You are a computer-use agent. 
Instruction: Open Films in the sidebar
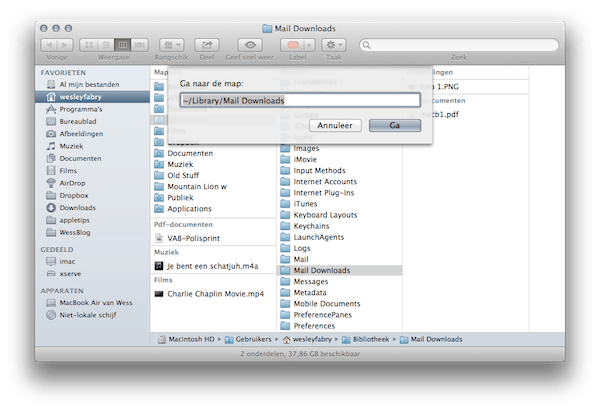pyautogui.click(x=92, y=170)
